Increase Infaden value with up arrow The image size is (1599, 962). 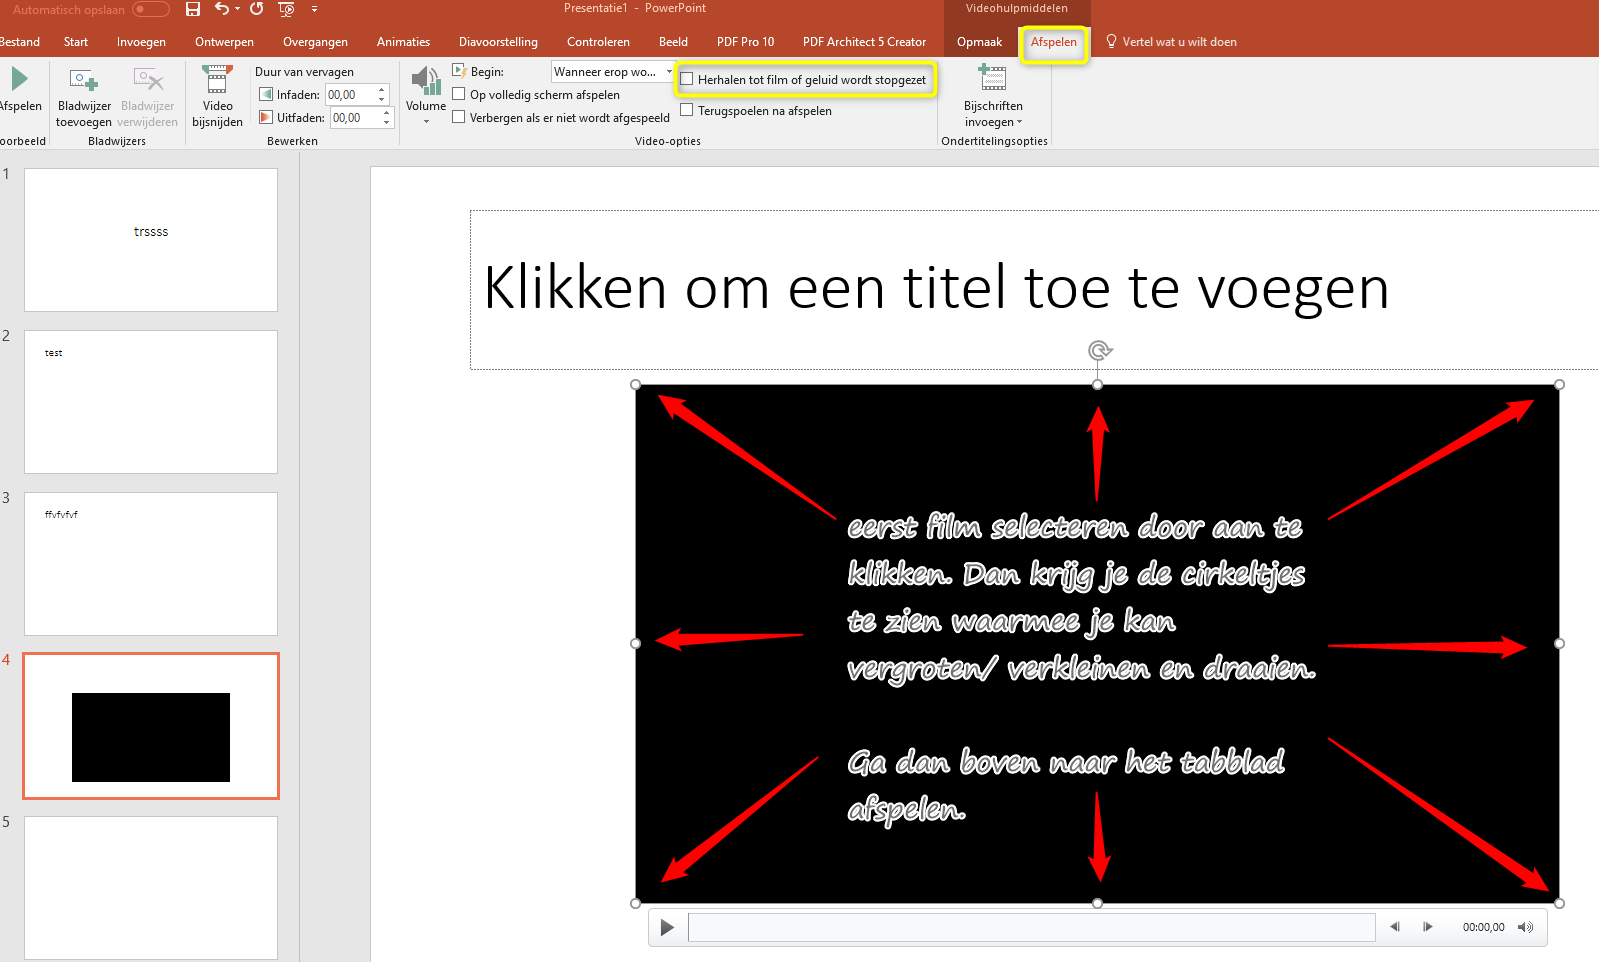pos(382,90)
